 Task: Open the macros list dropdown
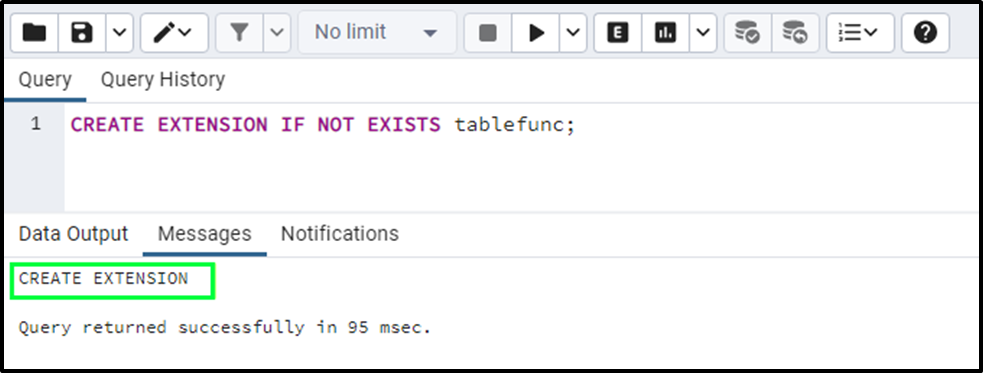(860, 33)
